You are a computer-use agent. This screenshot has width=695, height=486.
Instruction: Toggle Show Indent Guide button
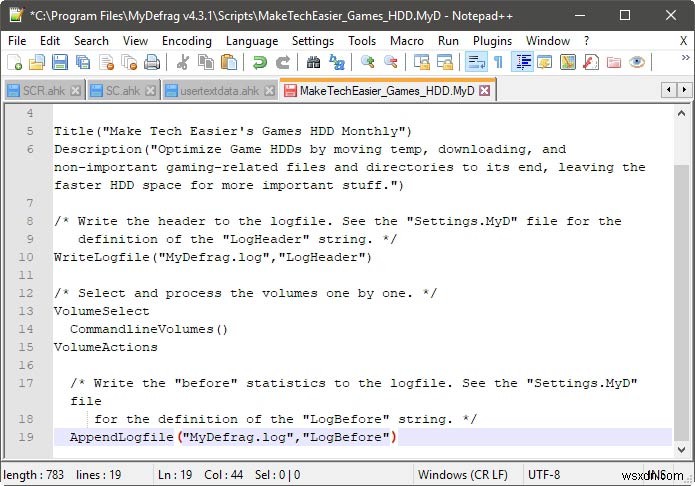[x=523, y=62]
